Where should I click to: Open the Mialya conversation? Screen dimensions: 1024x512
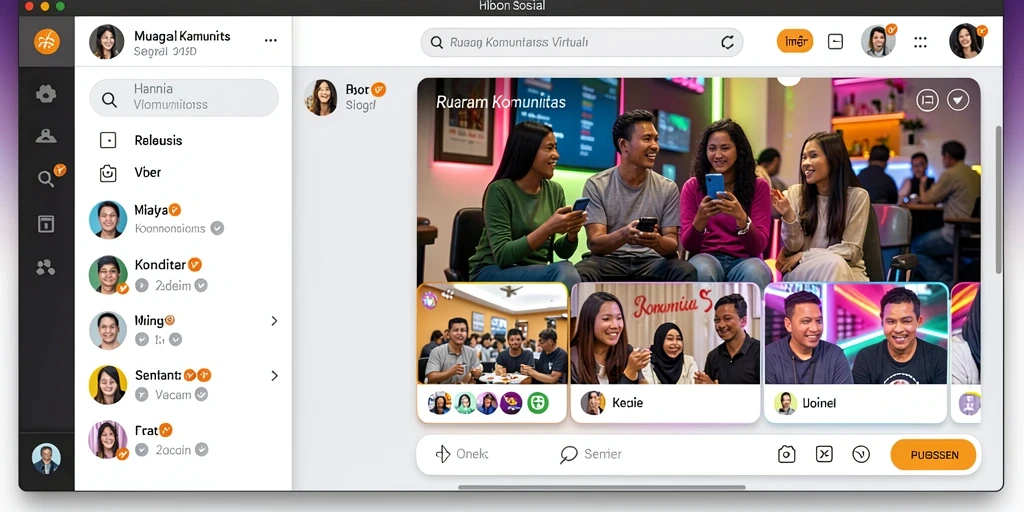click(184, 219)
